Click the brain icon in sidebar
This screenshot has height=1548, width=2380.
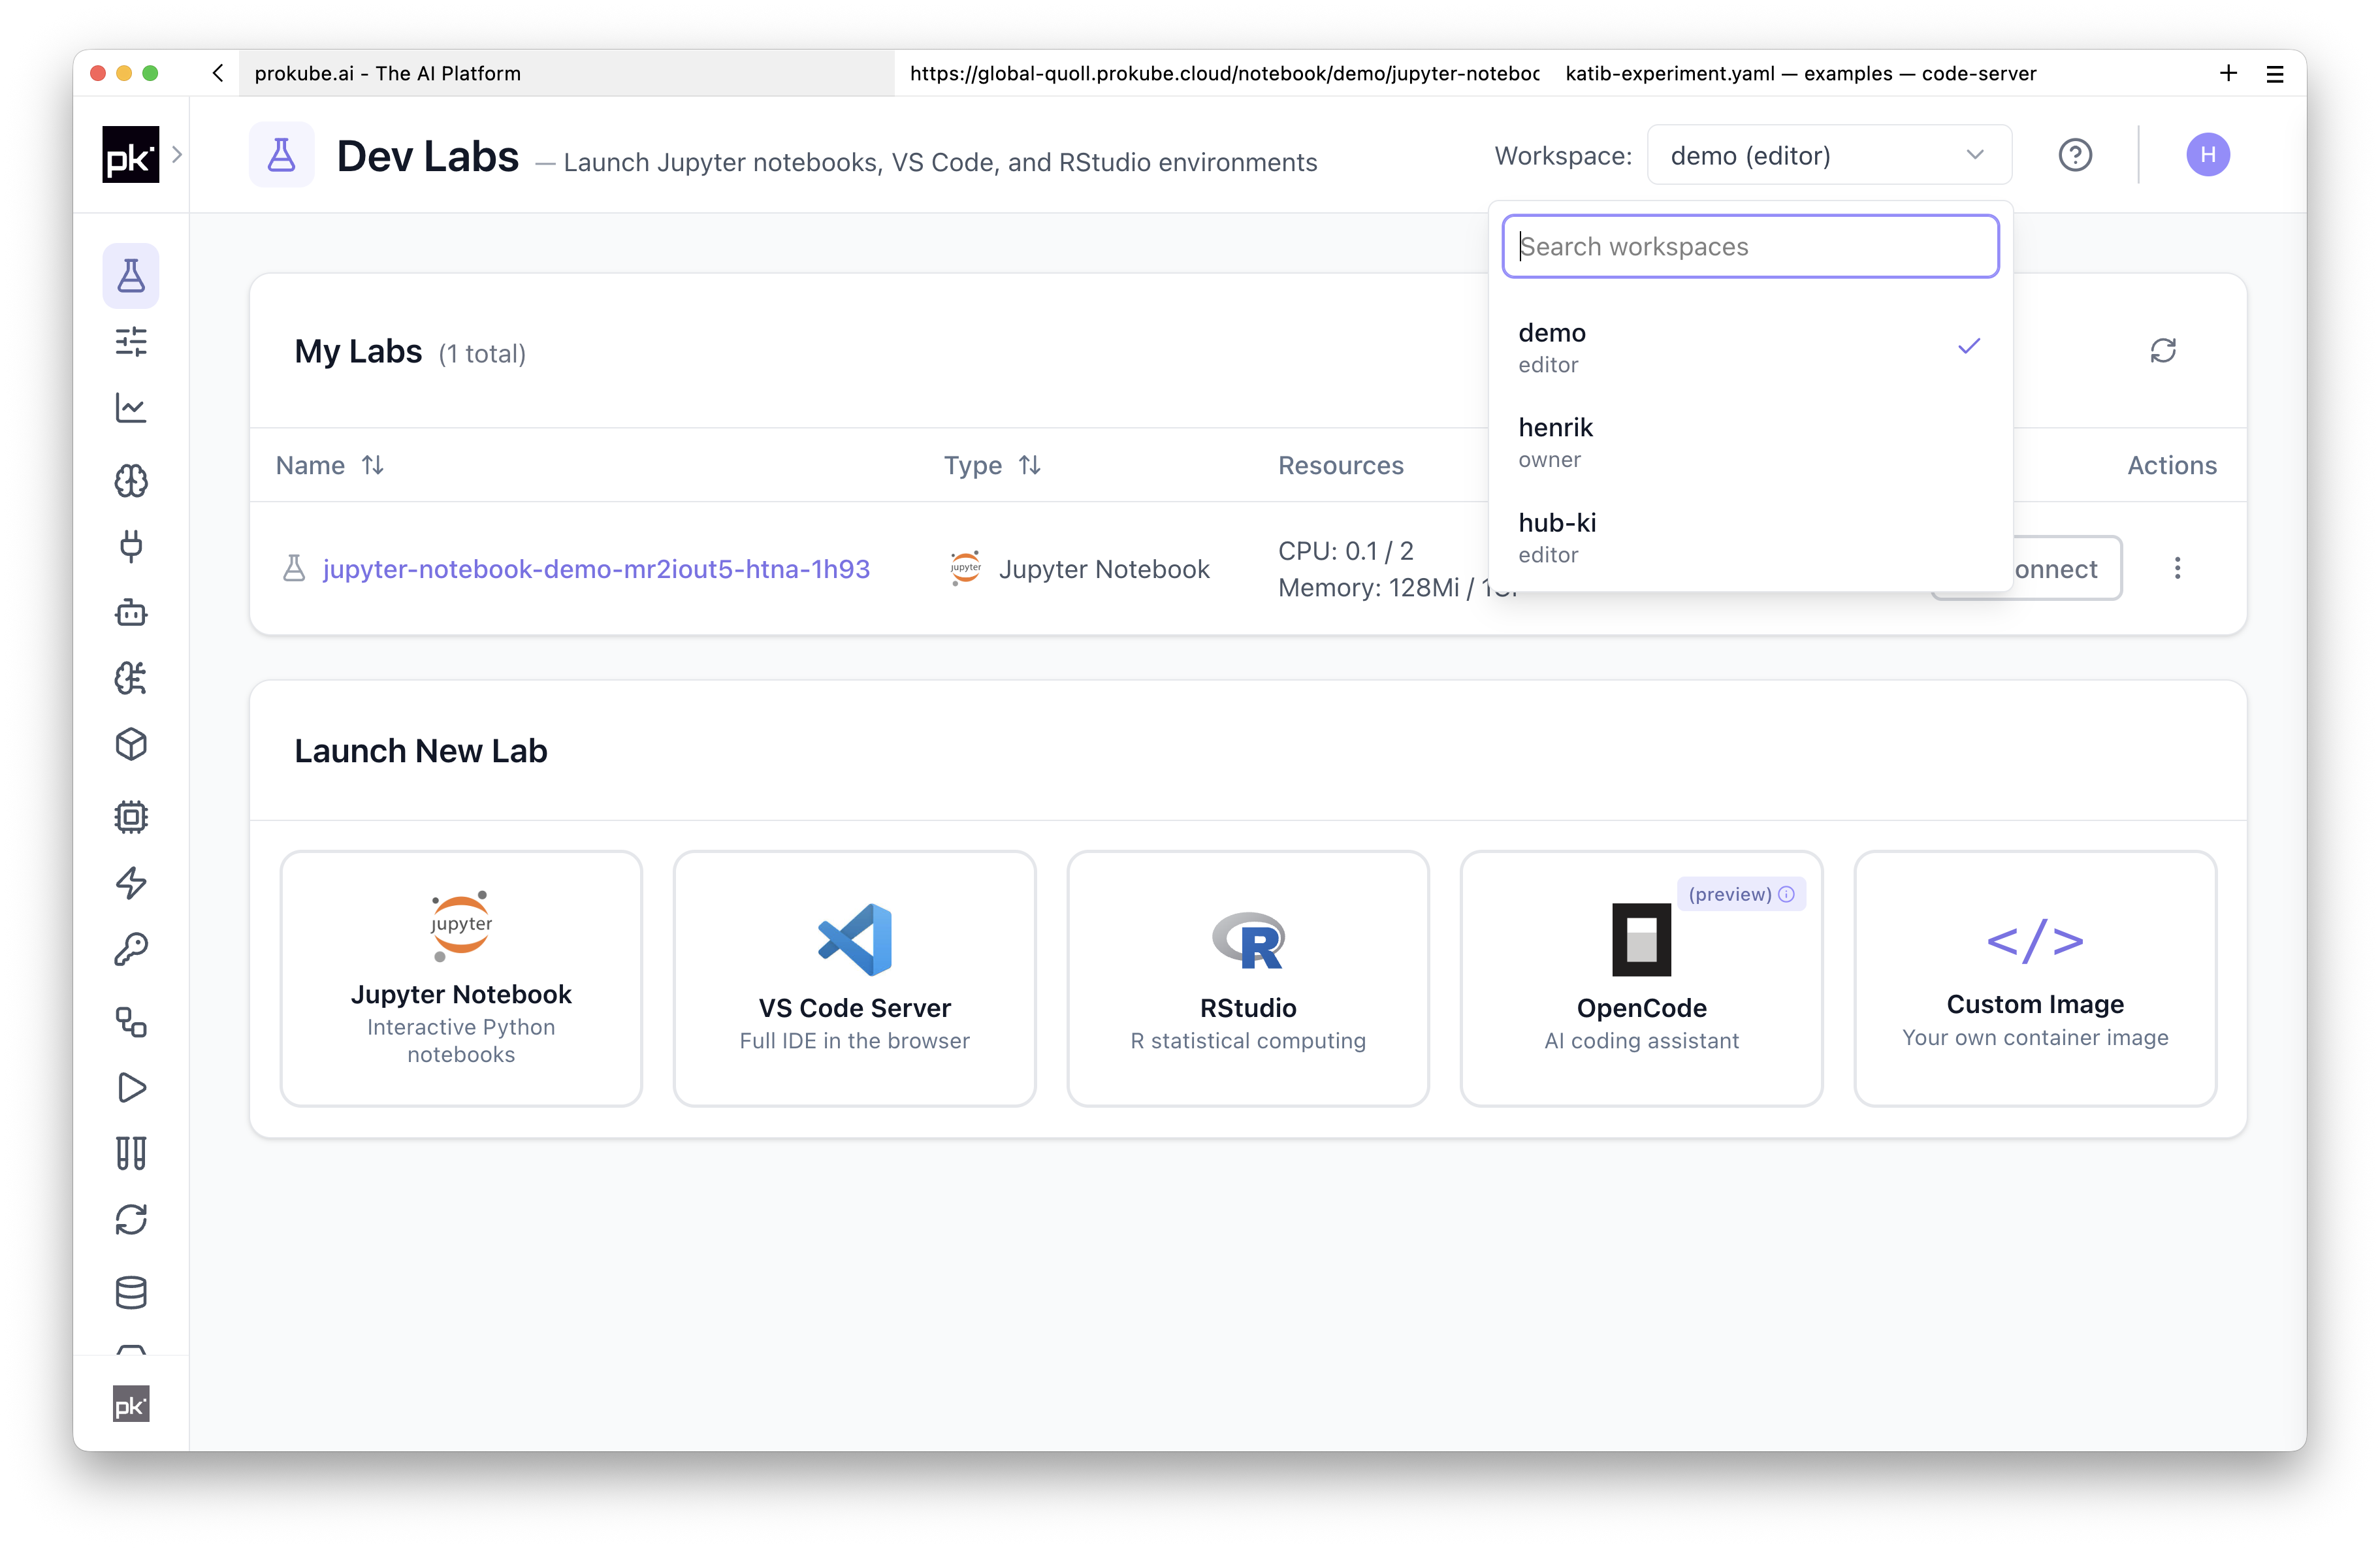[131, 481]
